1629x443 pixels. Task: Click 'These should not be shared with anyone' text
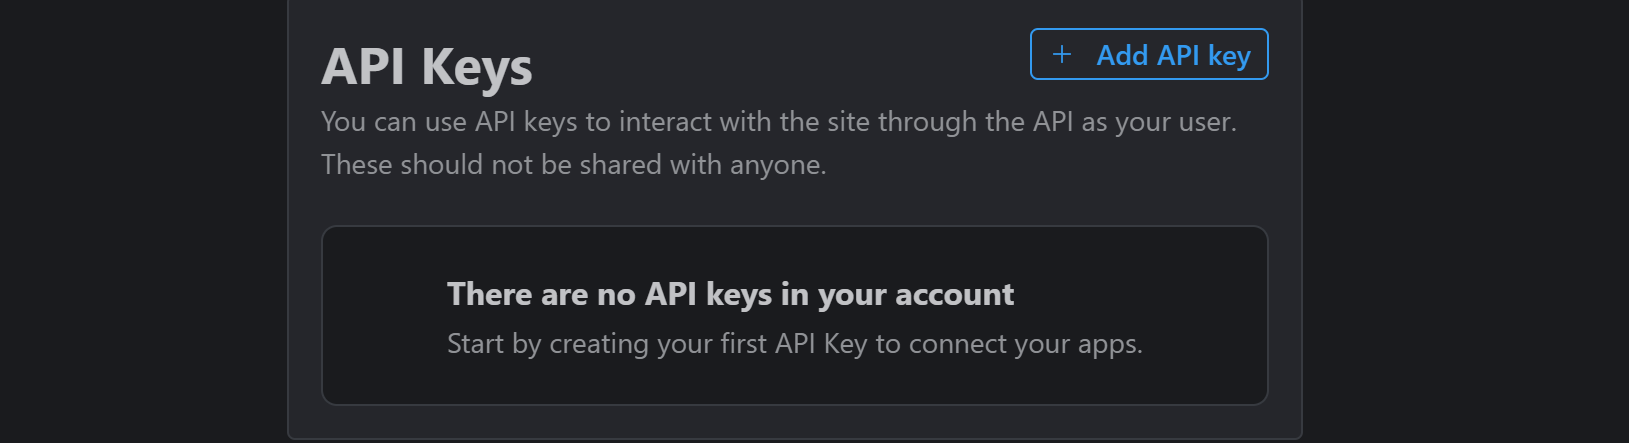pos(574,164)
